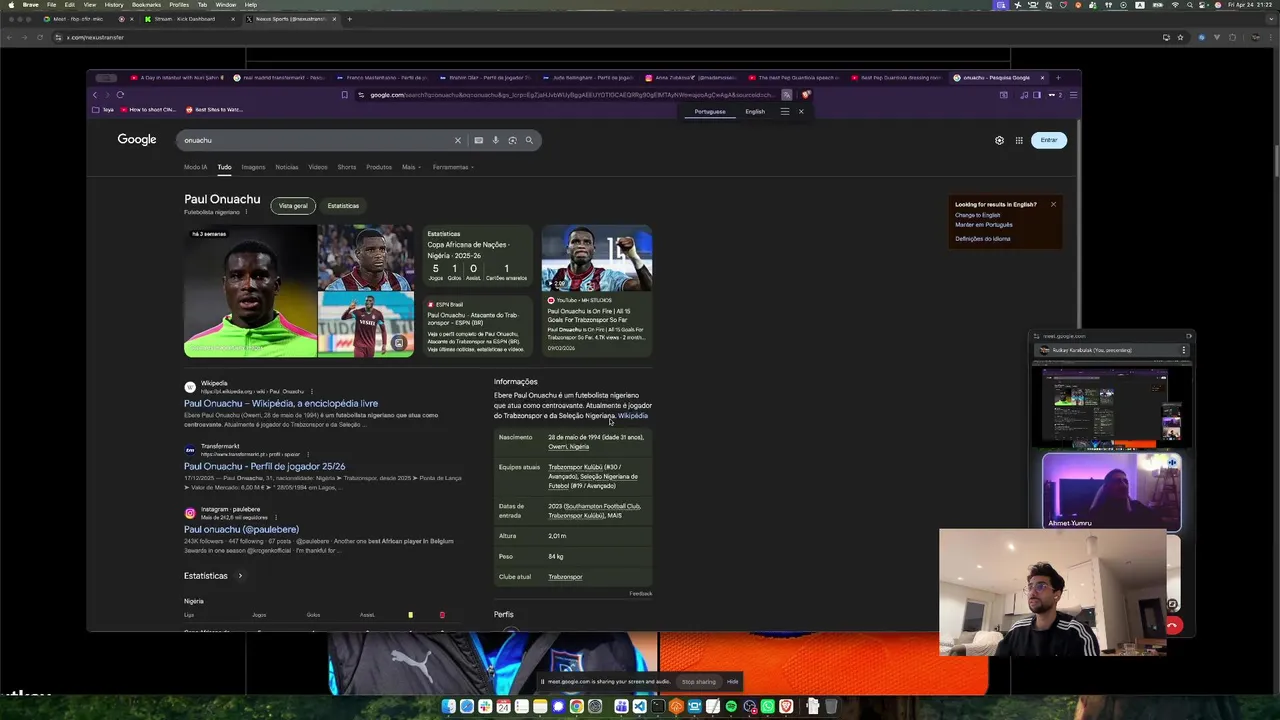Click the Google search input containing 'onuachu'
The width and height of the screenshot is (1280, 720).
(x=315, y=140)
